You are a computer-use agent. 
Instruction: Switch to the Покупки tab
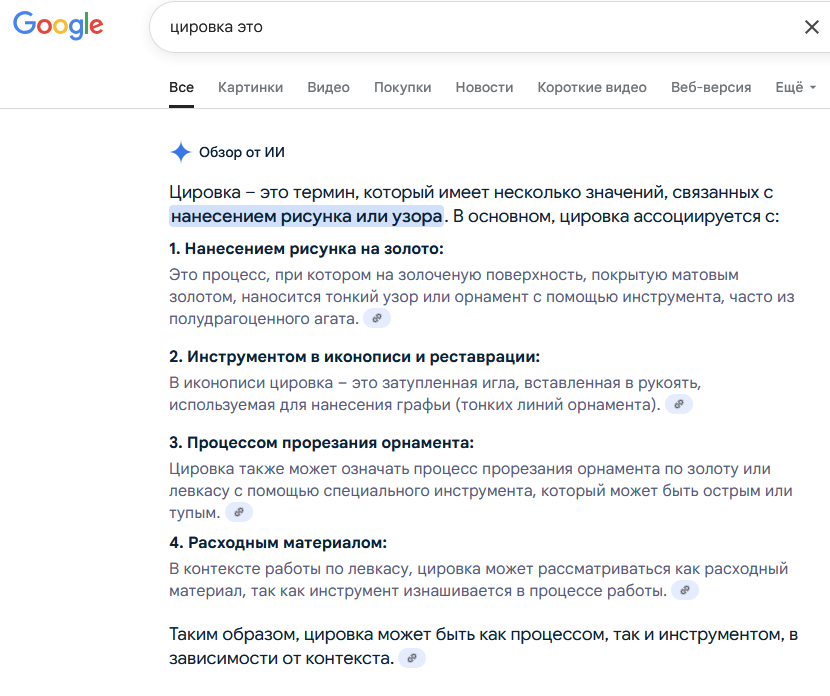coord(402,87)
